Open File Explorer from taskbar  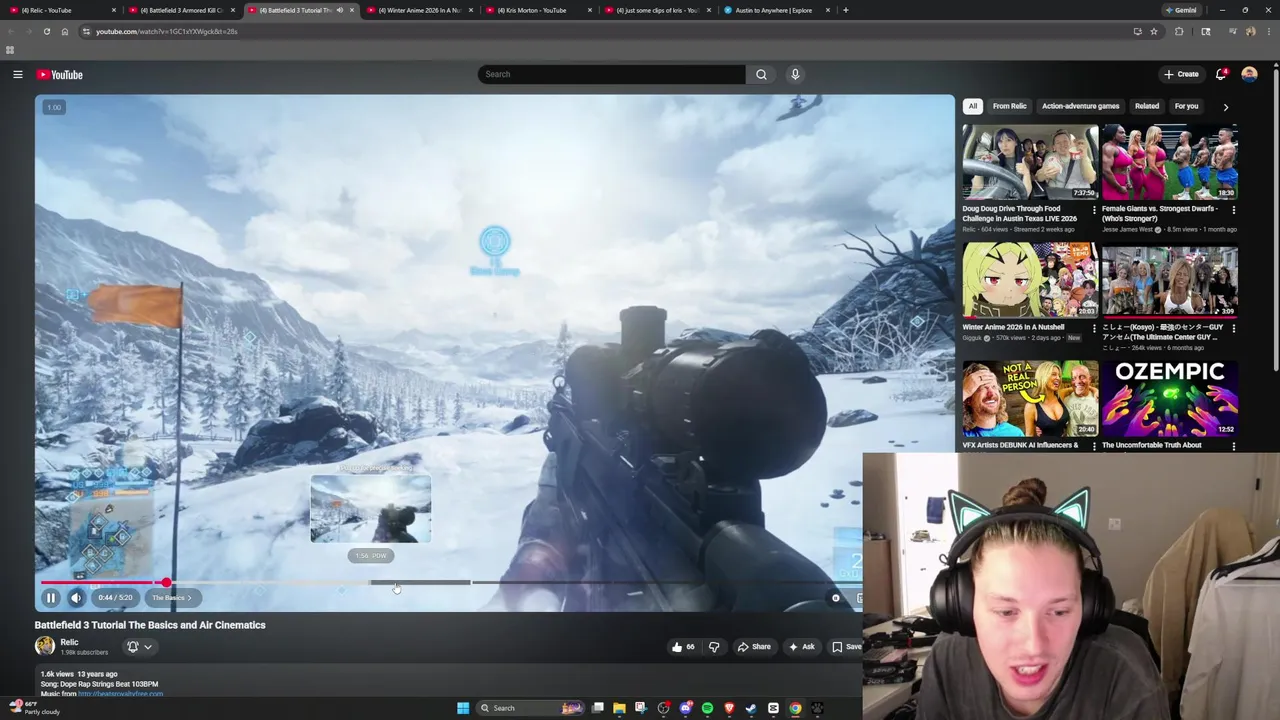click(x=619, y=708)
